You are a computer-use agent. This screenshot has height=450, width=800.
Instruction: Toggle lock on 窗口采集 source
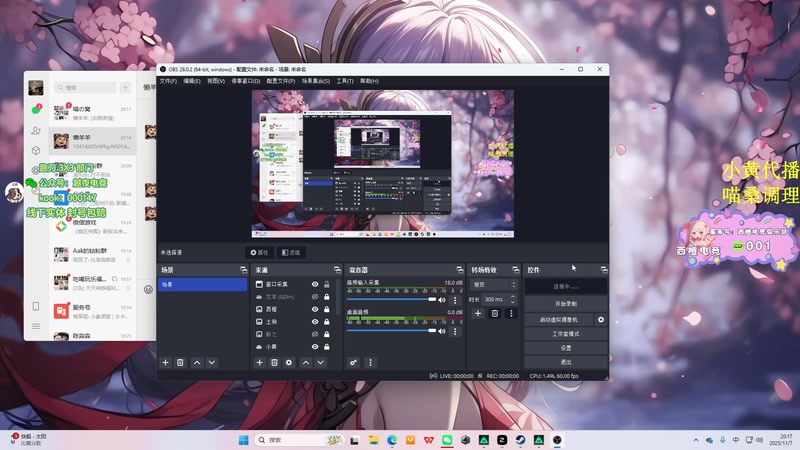(327, 284)
